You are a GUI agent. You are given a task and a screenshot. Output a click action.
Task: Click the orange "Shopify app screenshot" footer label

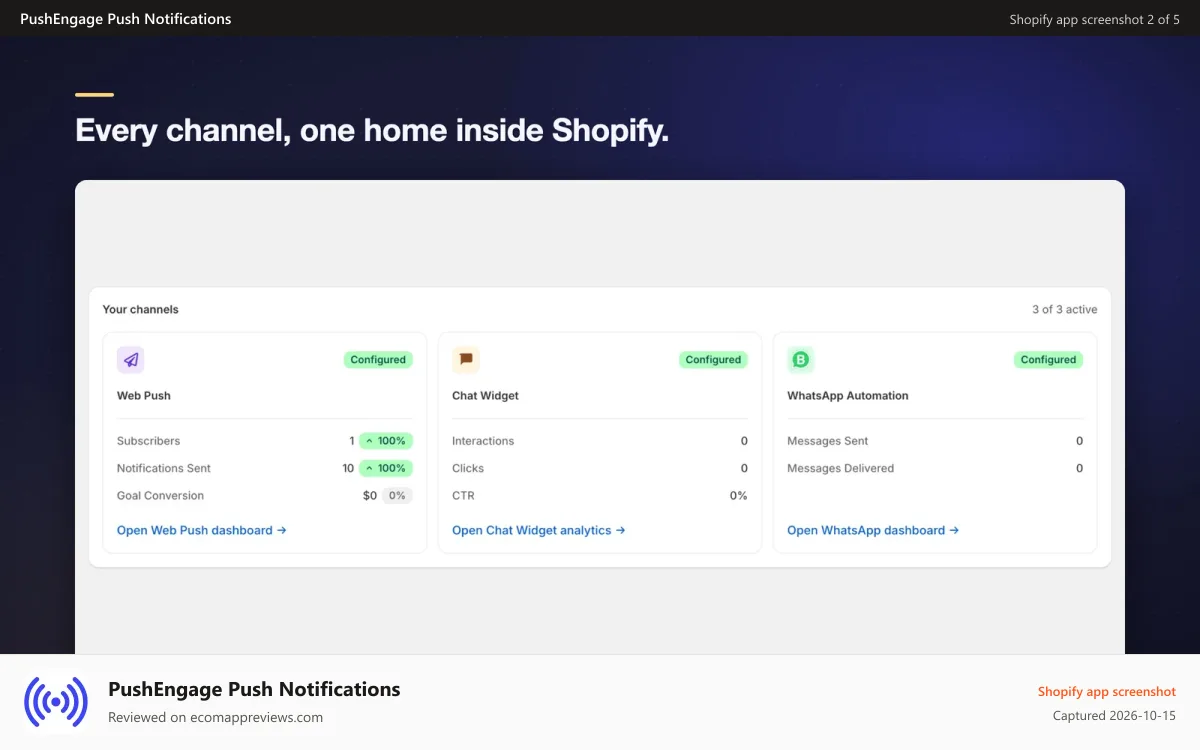coord(1107,692)
